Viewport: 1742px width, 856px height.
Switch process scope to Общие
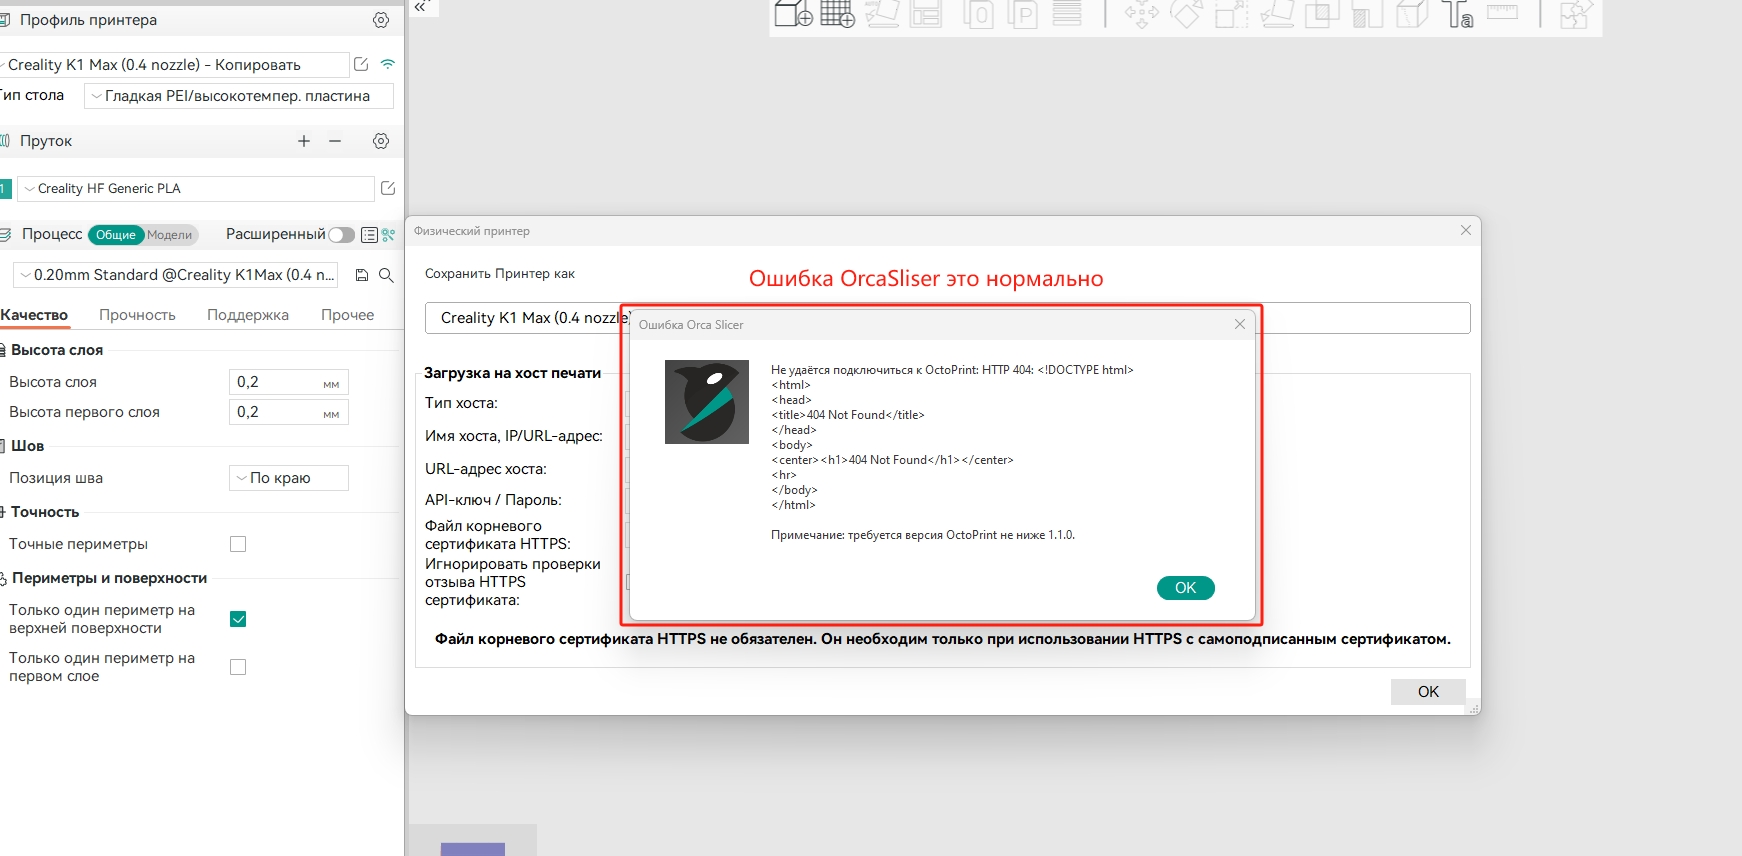pos(116,235)
